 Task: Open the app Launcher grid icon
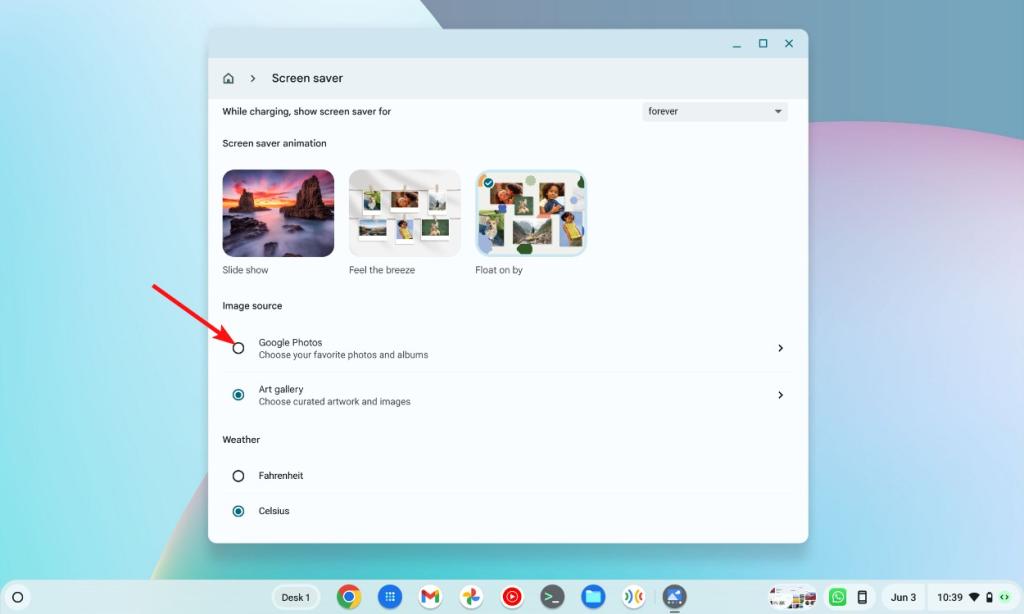coord(388,597)
